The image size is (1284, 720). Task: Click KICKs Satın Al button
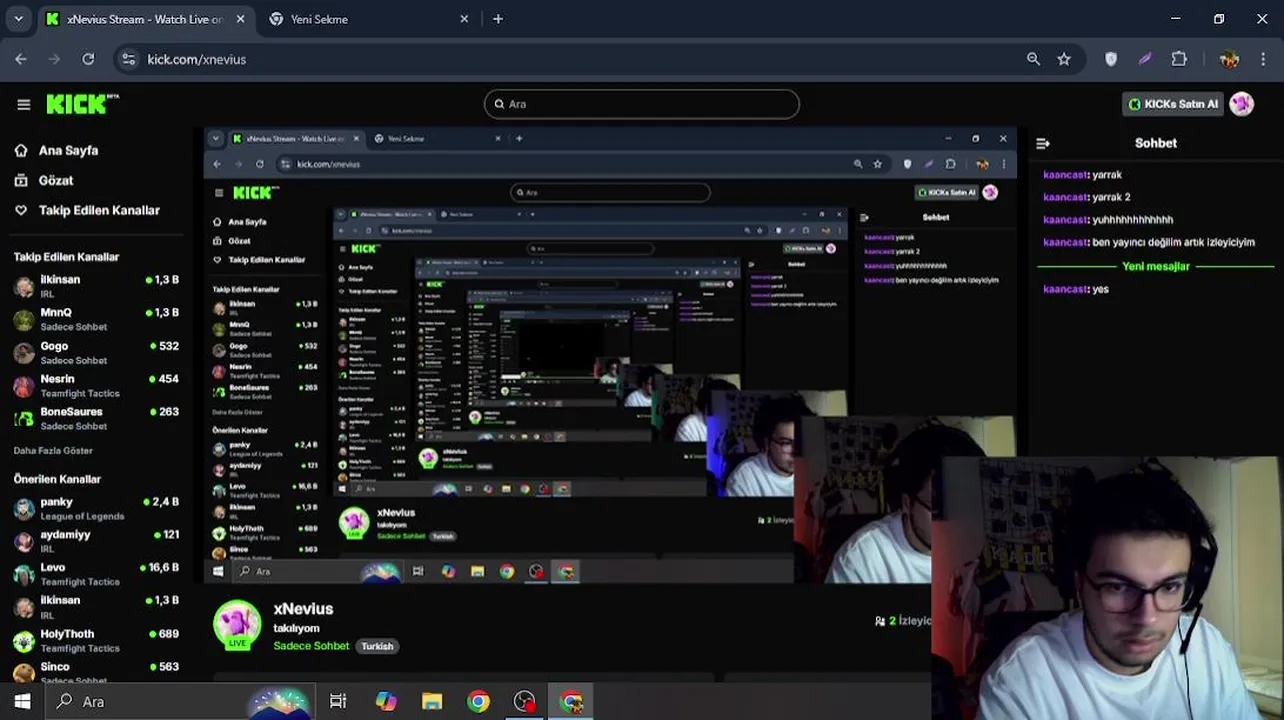(x=1172, y=104)
